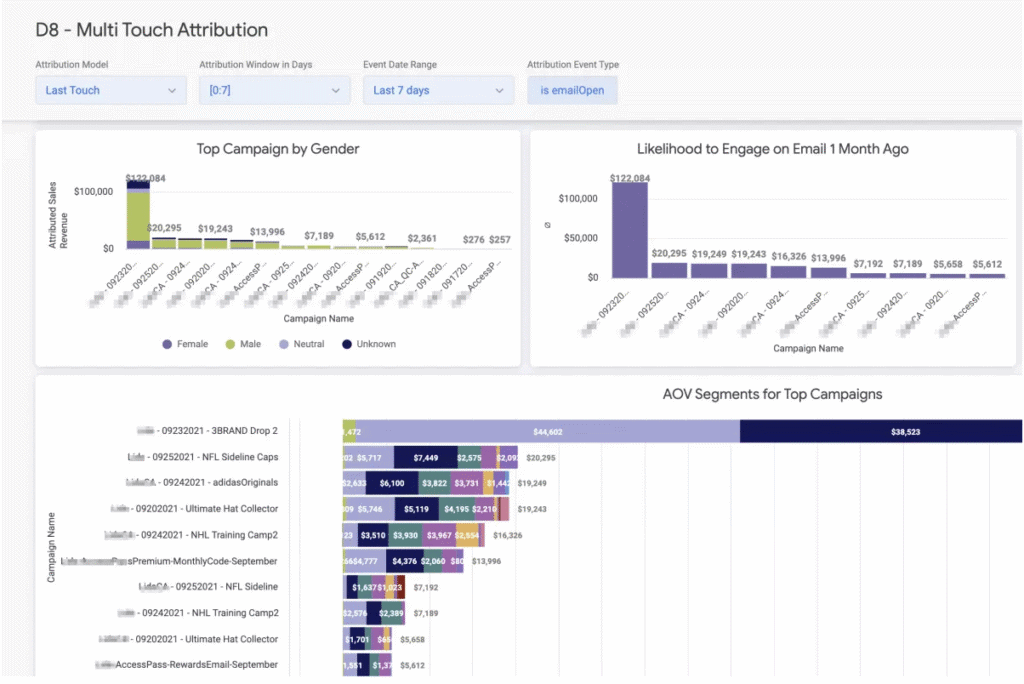Select the $7,449 segment in NFL Sideline Caps

[424, 457]
